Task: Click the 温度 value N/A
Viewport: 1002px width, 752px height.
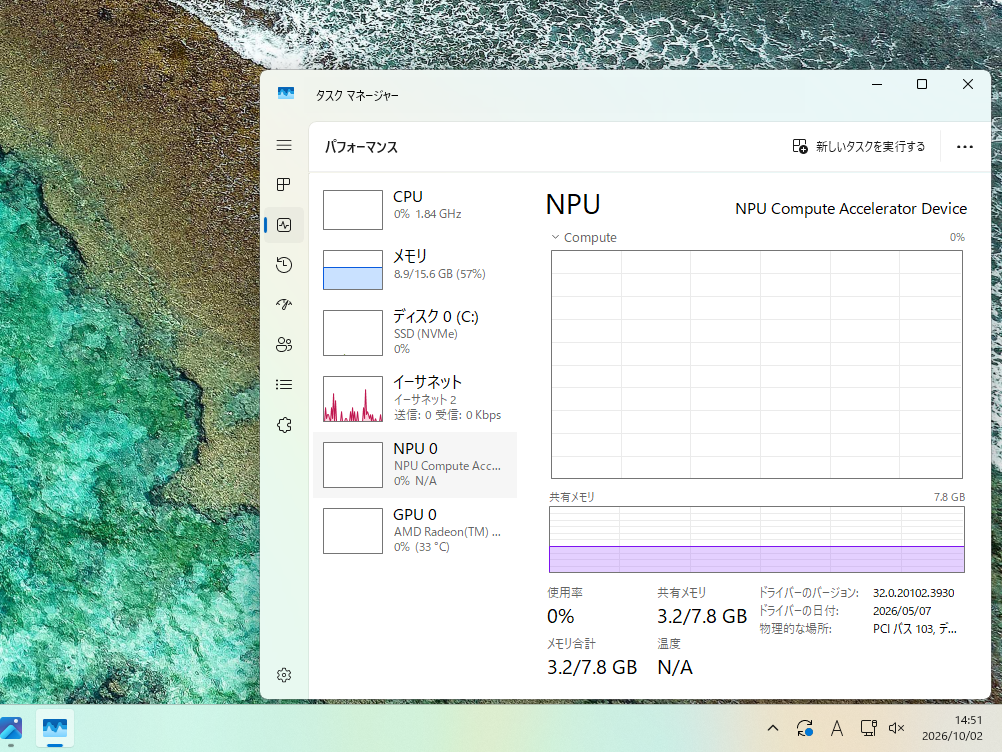Action: (675, 667)
